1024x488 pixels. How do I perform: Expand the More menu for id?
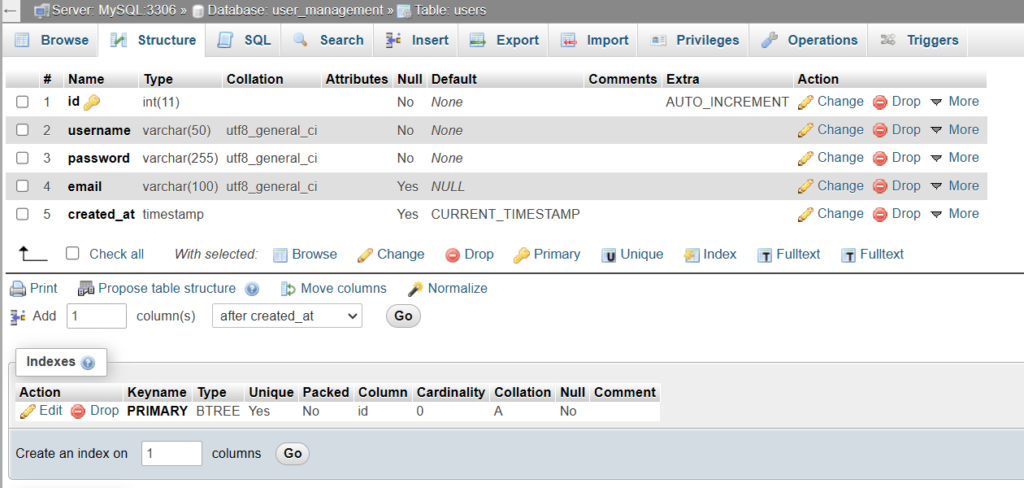click(x=955, y=101)
